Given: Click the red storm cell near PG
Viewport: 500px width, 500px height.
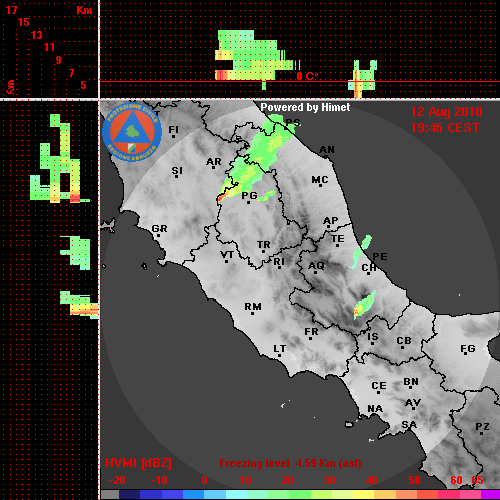Looking at the screenshot, I should tap(221, 197).
